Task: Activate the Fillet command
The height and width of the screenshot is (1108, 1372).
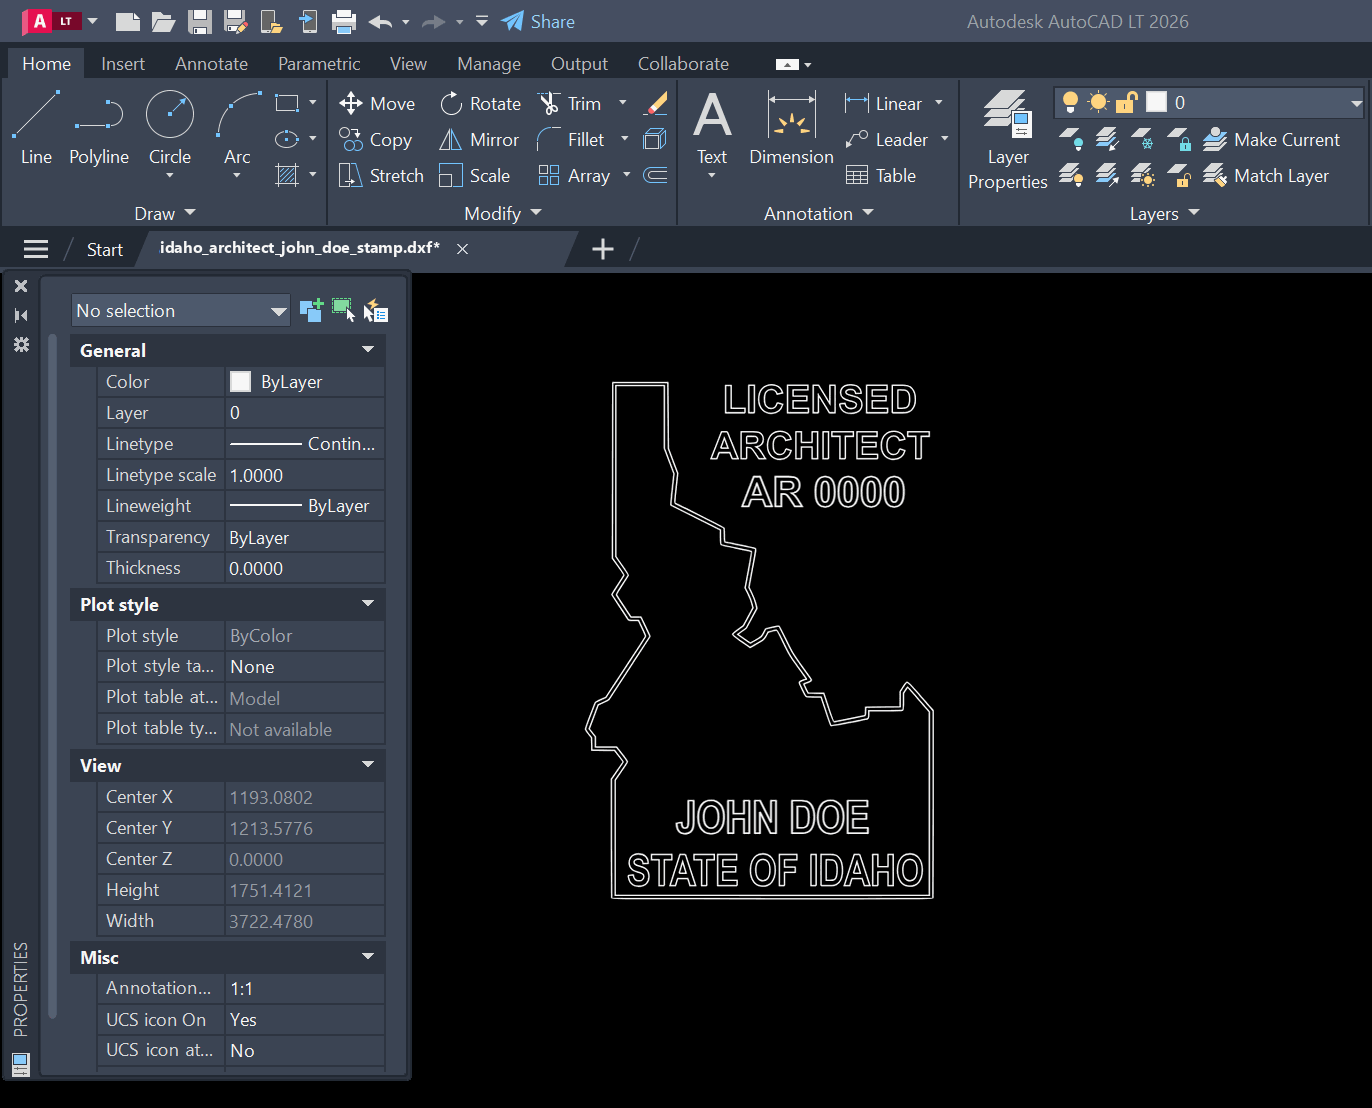Action: 571,140
